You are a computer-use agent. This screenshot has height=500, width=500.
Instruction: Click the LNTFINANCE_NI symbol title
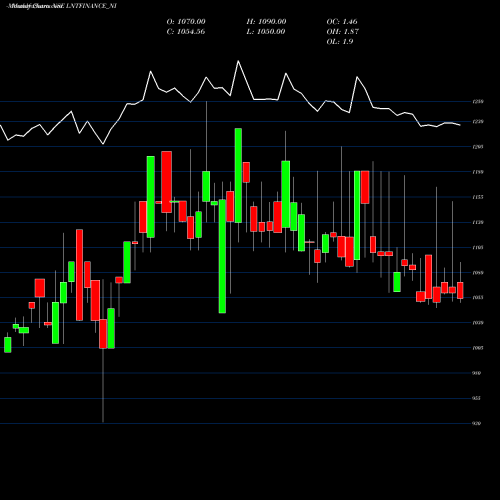(x=91, y=6)
